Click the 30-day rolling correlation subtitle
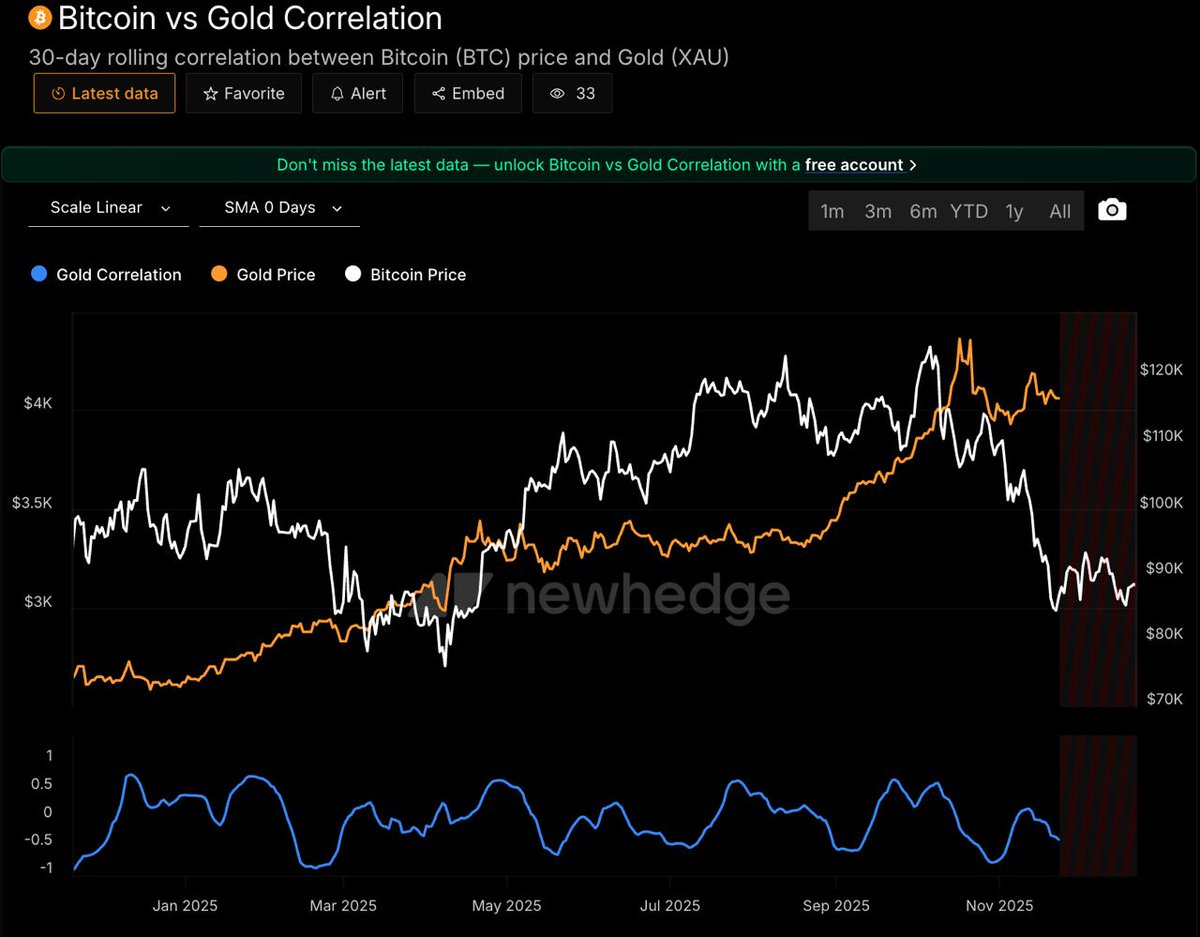 click(x=380, y=57)
